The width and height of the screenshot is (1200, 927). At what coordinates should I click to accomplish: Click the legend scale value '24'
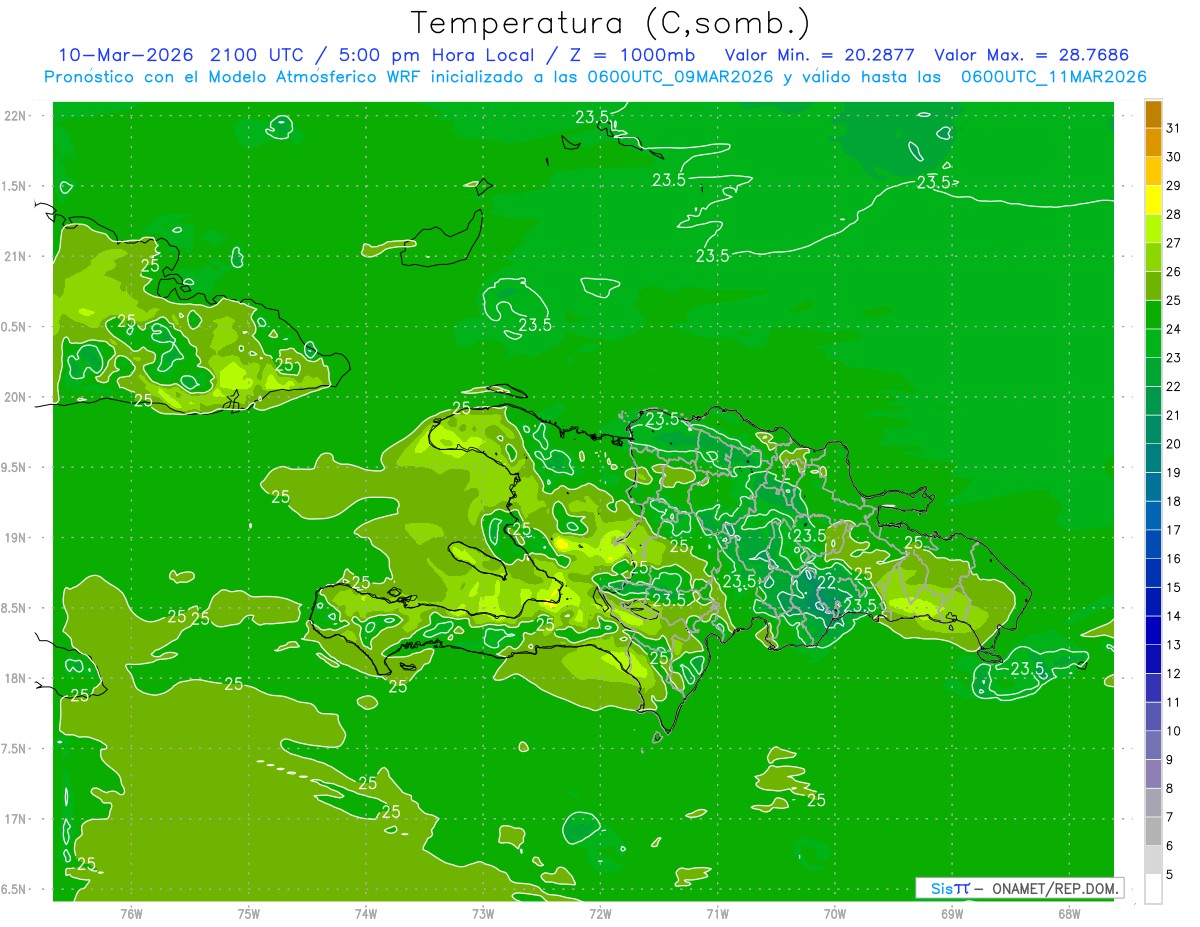[x=1174, y=329]
